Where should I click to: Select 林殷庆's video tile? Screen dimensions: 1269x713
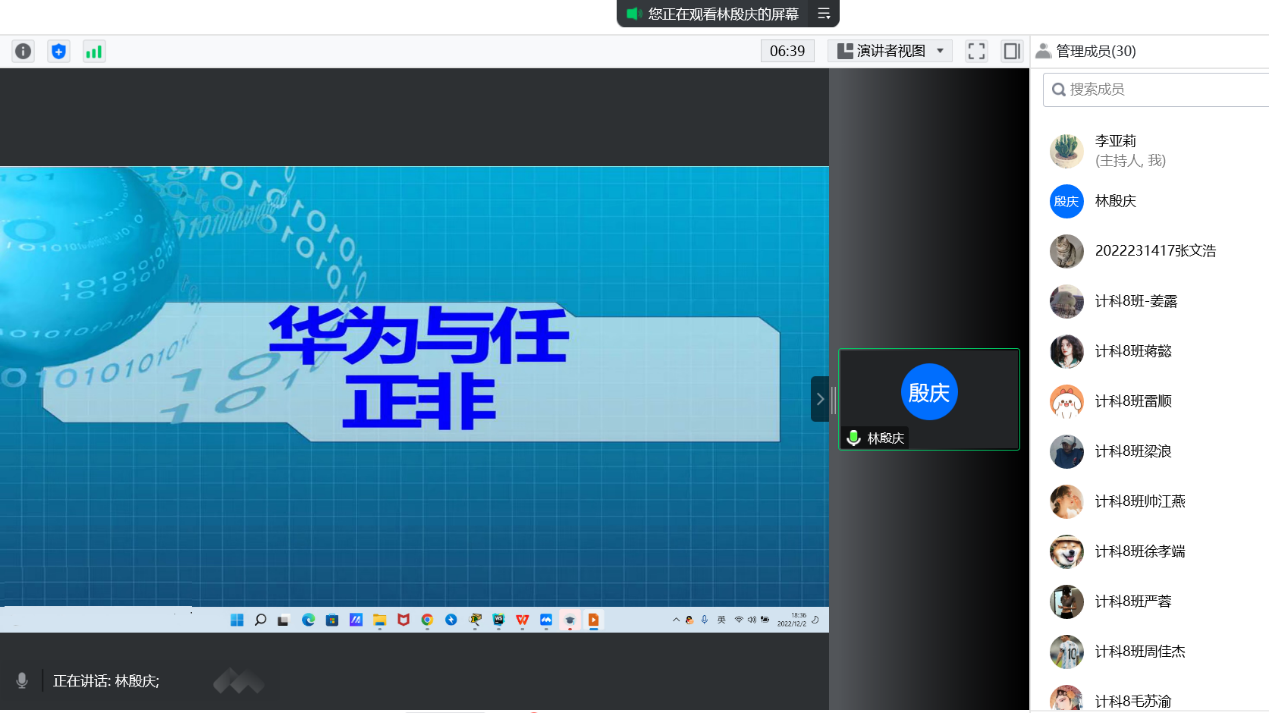pyautogui.click(x=929, y=398)
